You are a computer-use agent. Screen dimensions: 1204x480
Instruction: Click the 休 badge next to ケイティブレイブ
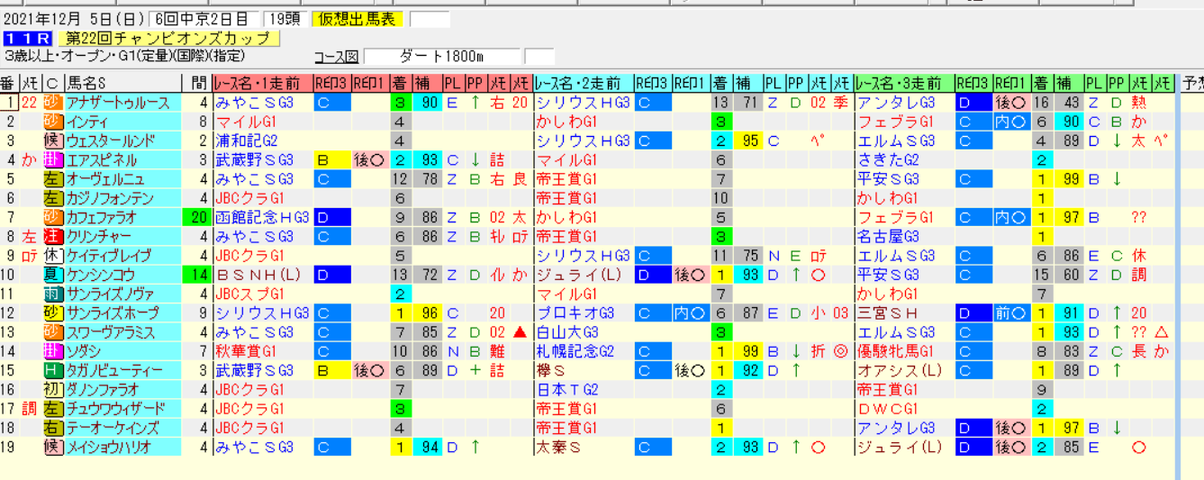tap(53, 254)
